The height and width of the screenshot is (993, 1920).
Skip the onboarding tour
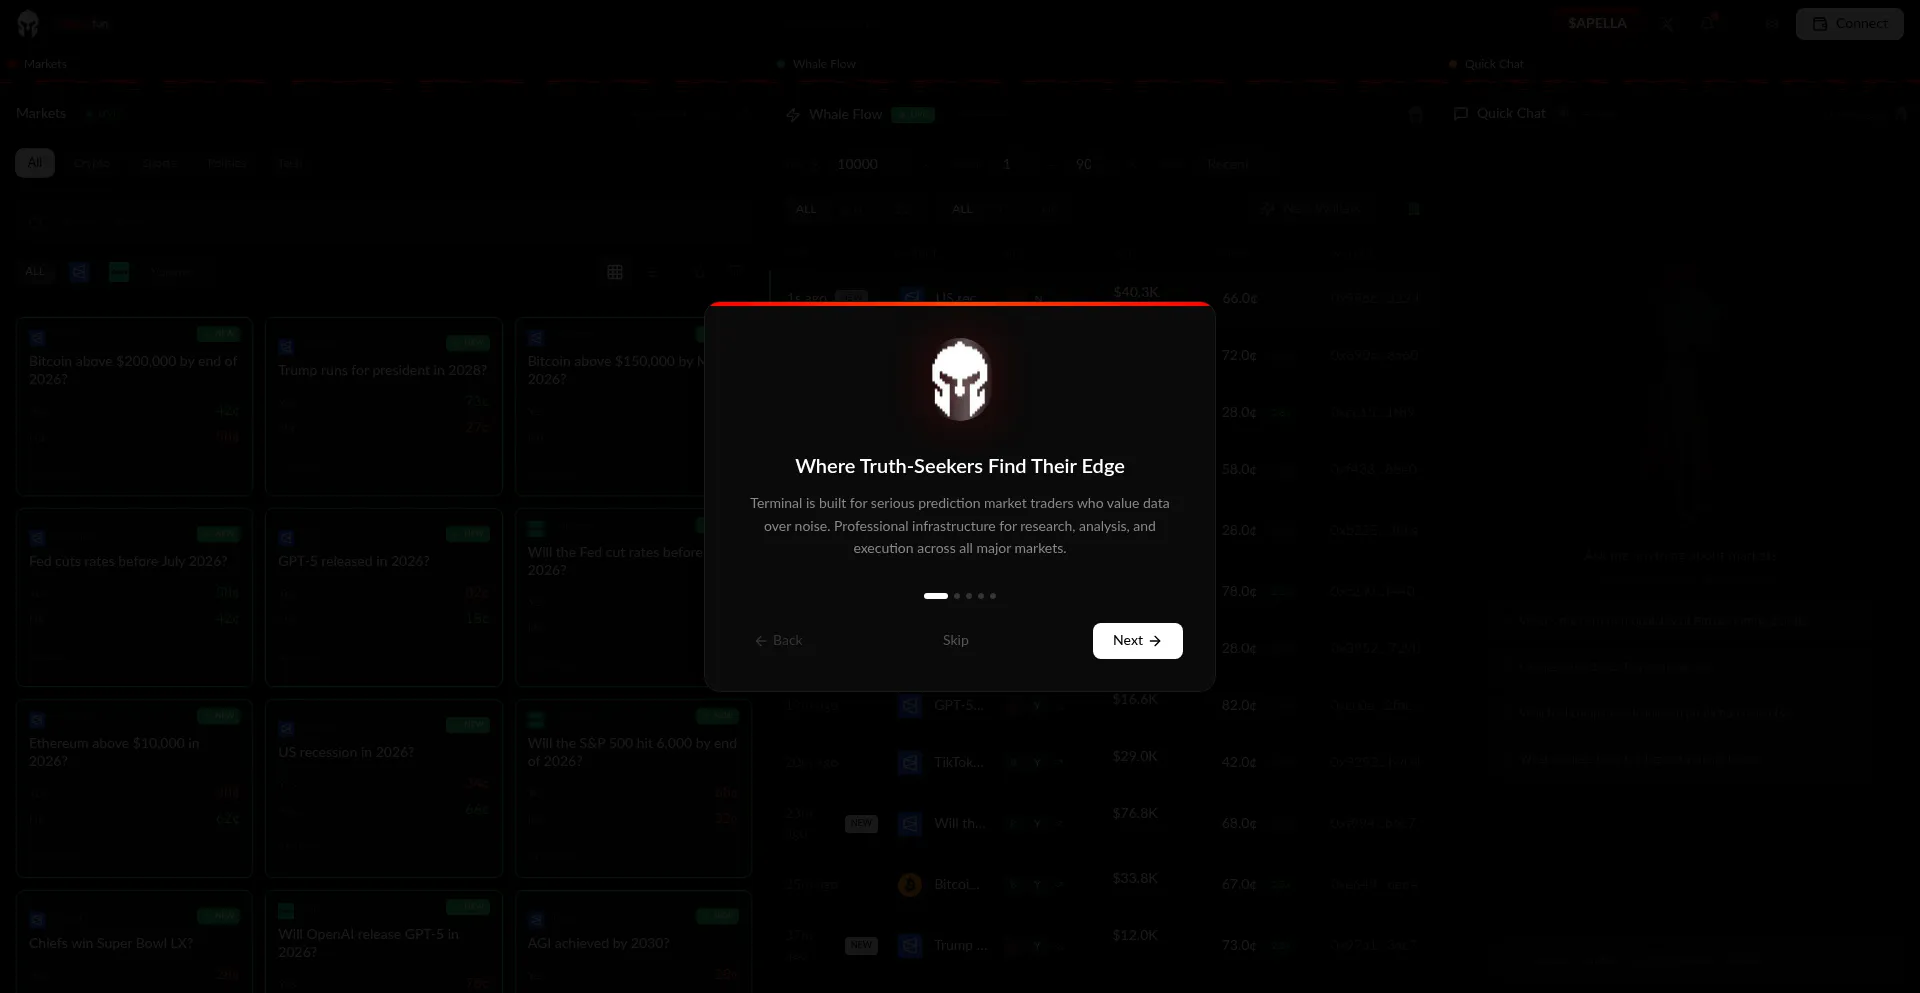point(955,641)
